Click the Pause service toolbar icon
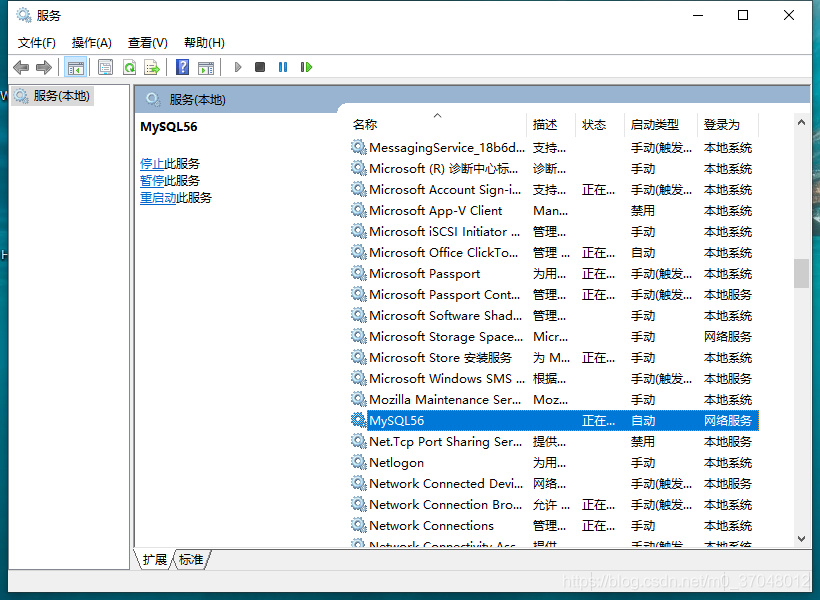The image size is (820, 600). tap(283, 67)
